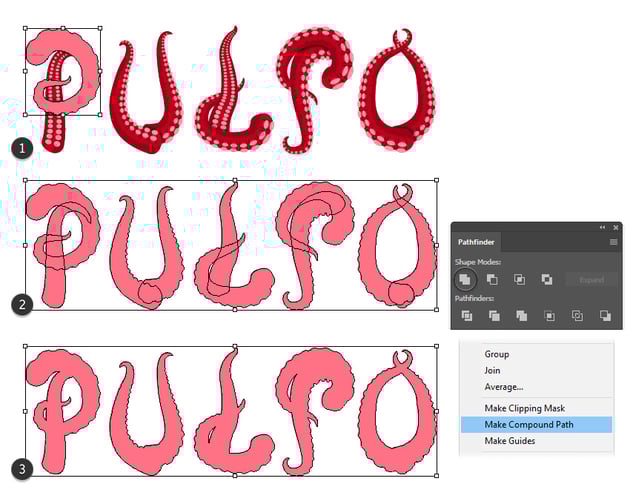Select the Pathfinder tab

point(476,242)
